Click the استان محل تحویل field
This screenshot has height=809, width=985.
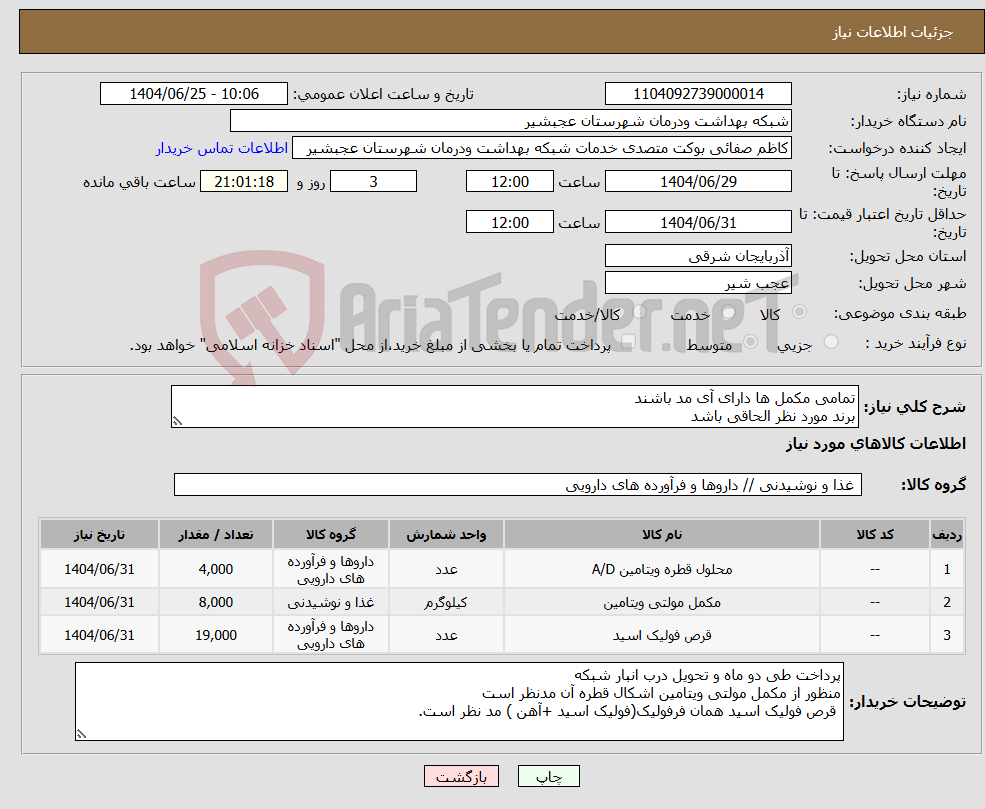tap(698, 256)
